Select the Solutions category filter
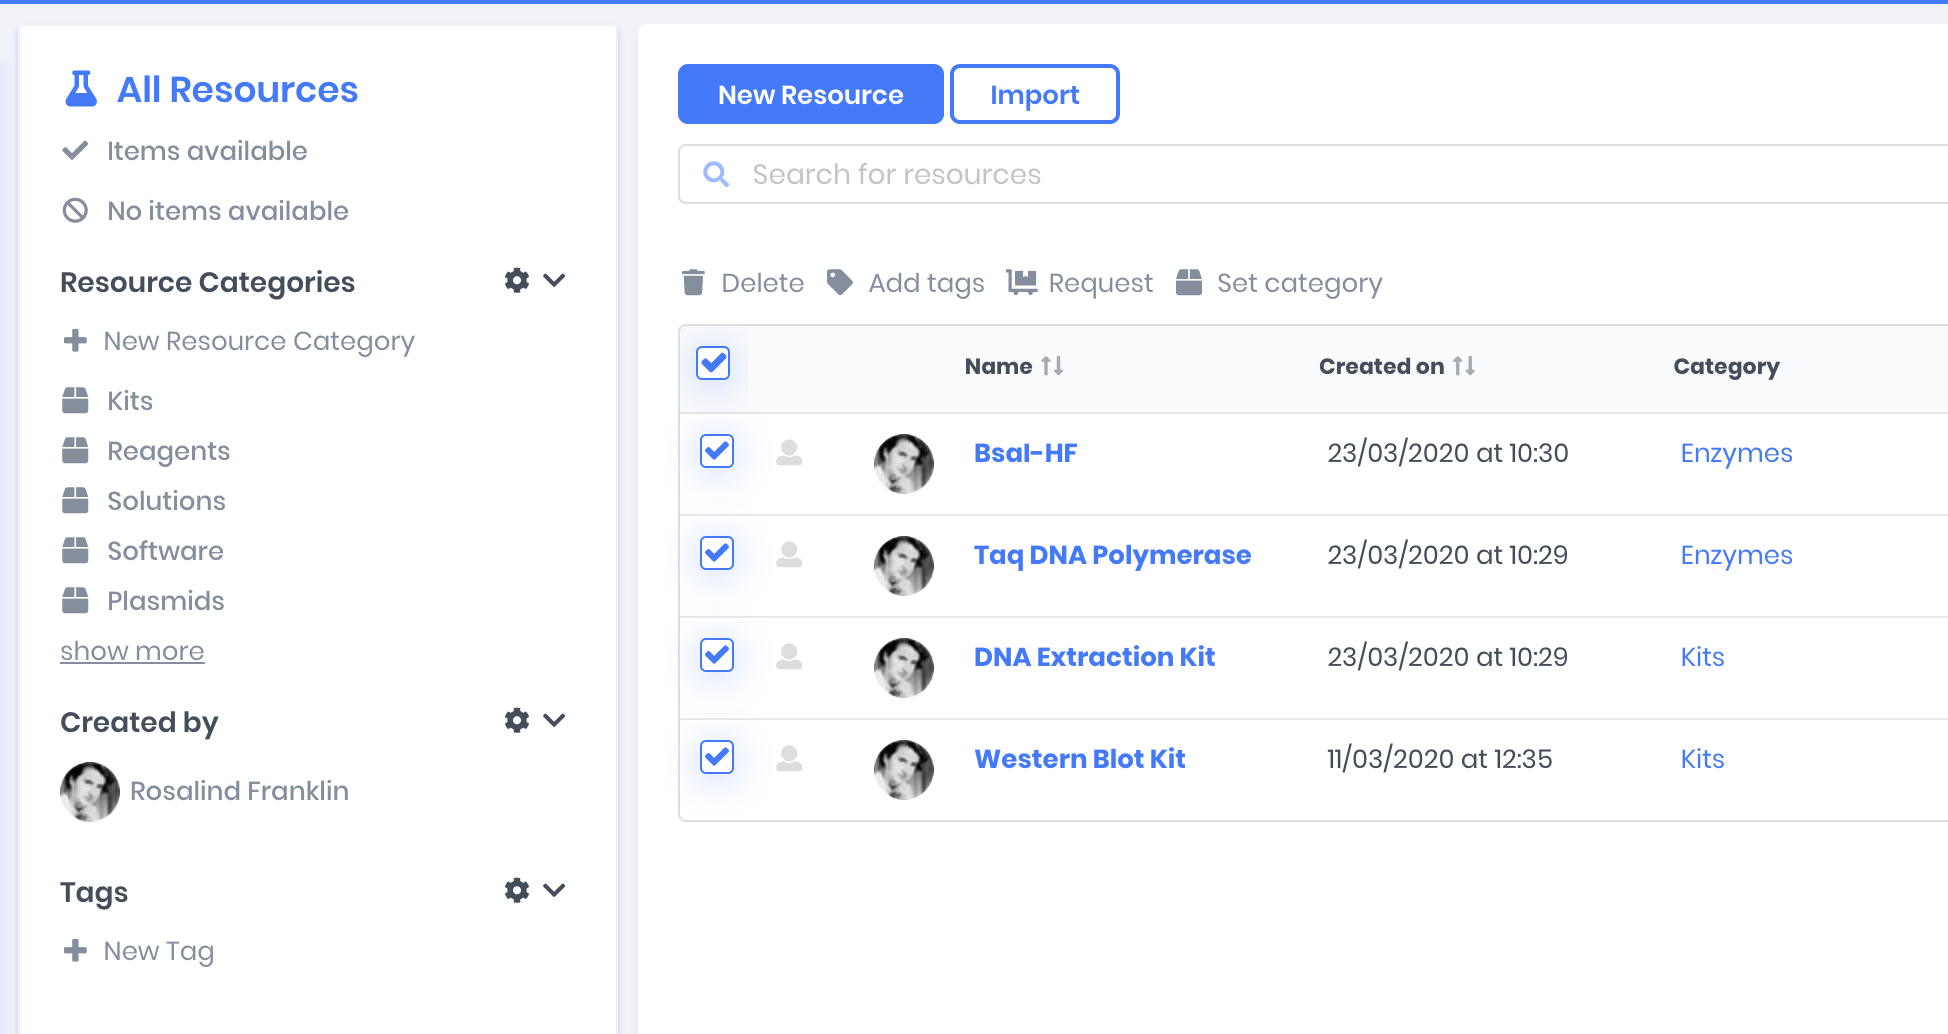 (x=167, y=501)
